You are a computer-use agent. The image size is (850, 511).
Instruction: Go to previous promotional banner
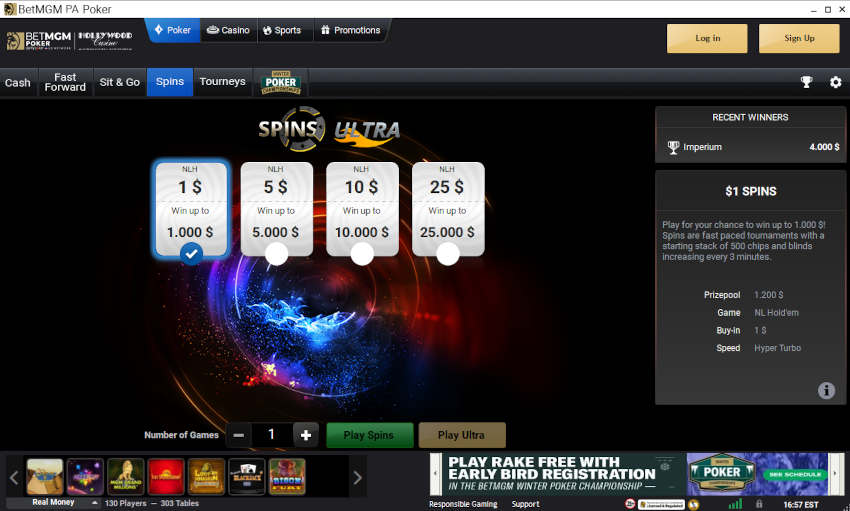[435, 474]
